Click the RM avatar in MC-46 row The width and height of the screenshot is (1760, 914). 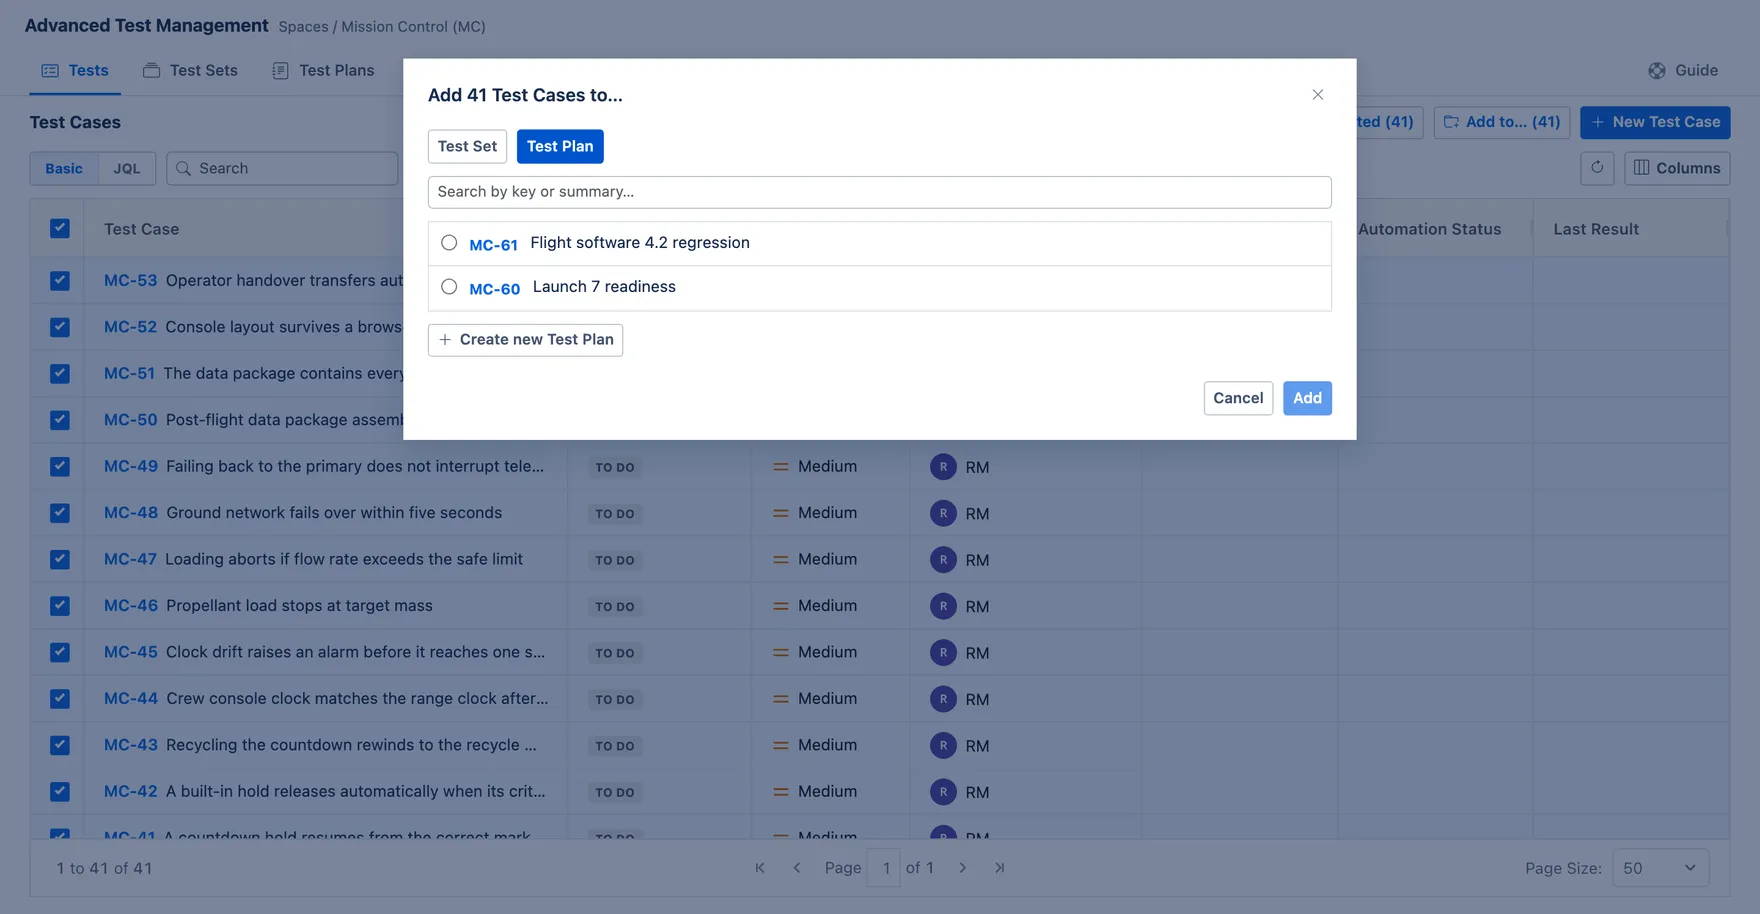coord(943,606)
